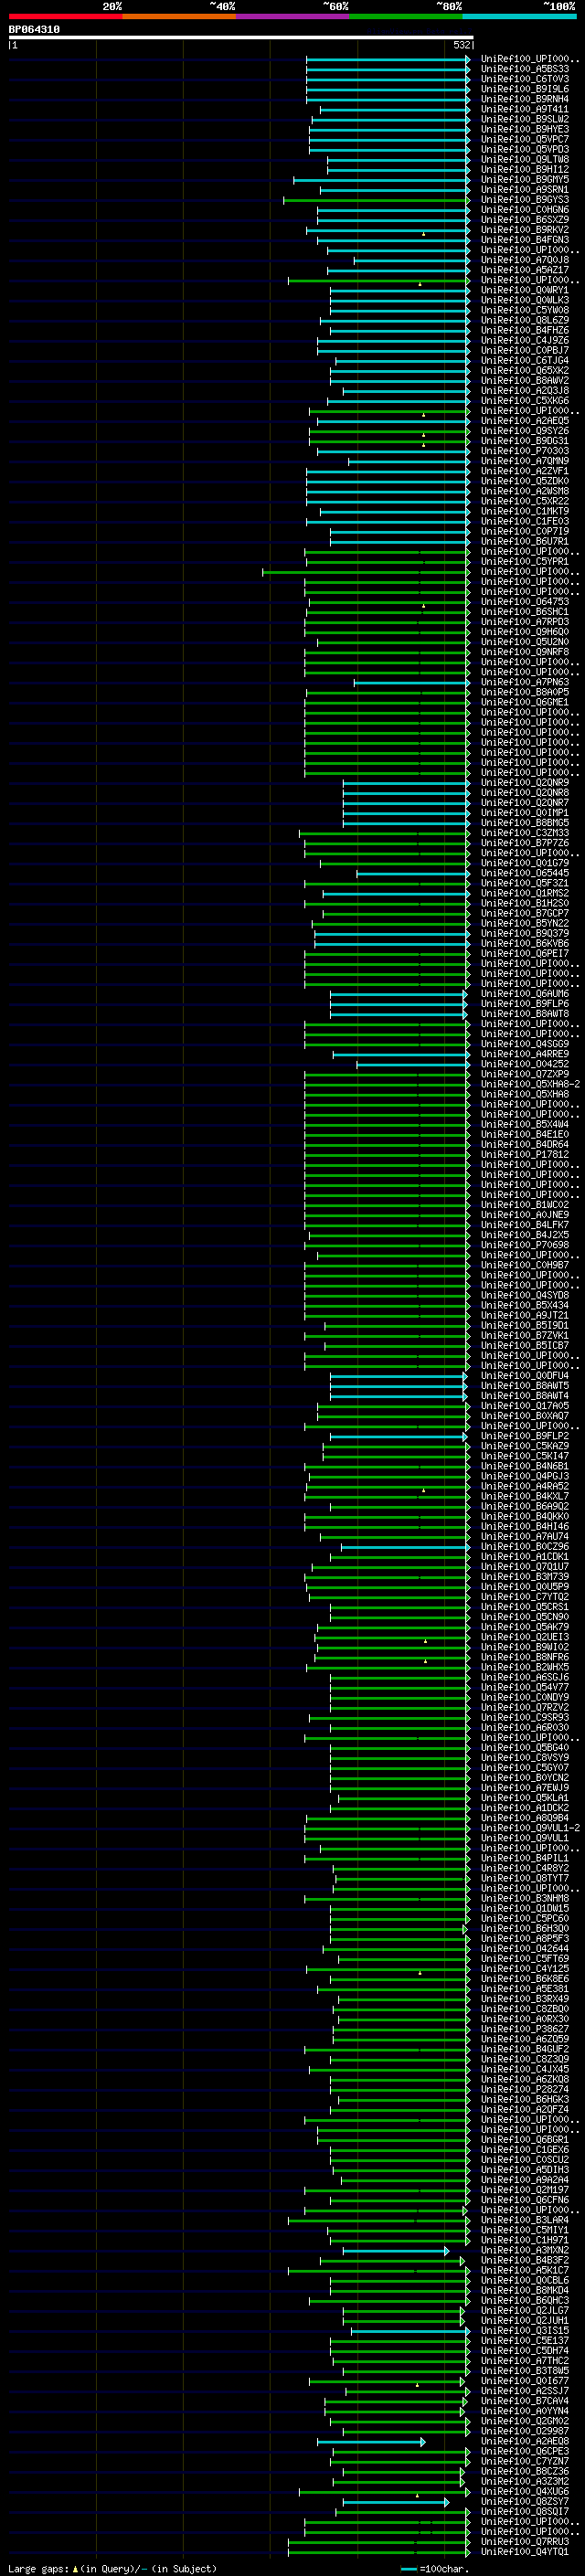The image size is (585, 2576).
Task: Click the UniRef100_B9GYS3 label
Action: (x=525, y=199)
